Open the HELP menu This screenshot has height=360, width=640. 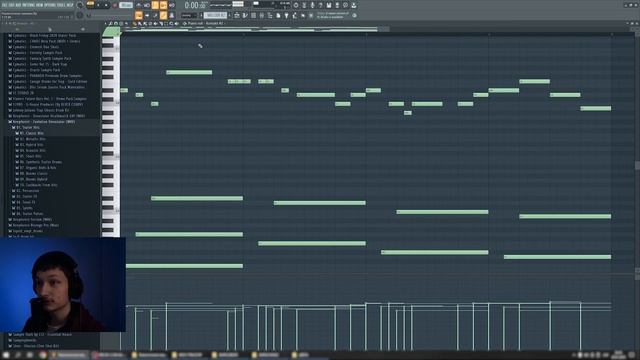point(70,5)
